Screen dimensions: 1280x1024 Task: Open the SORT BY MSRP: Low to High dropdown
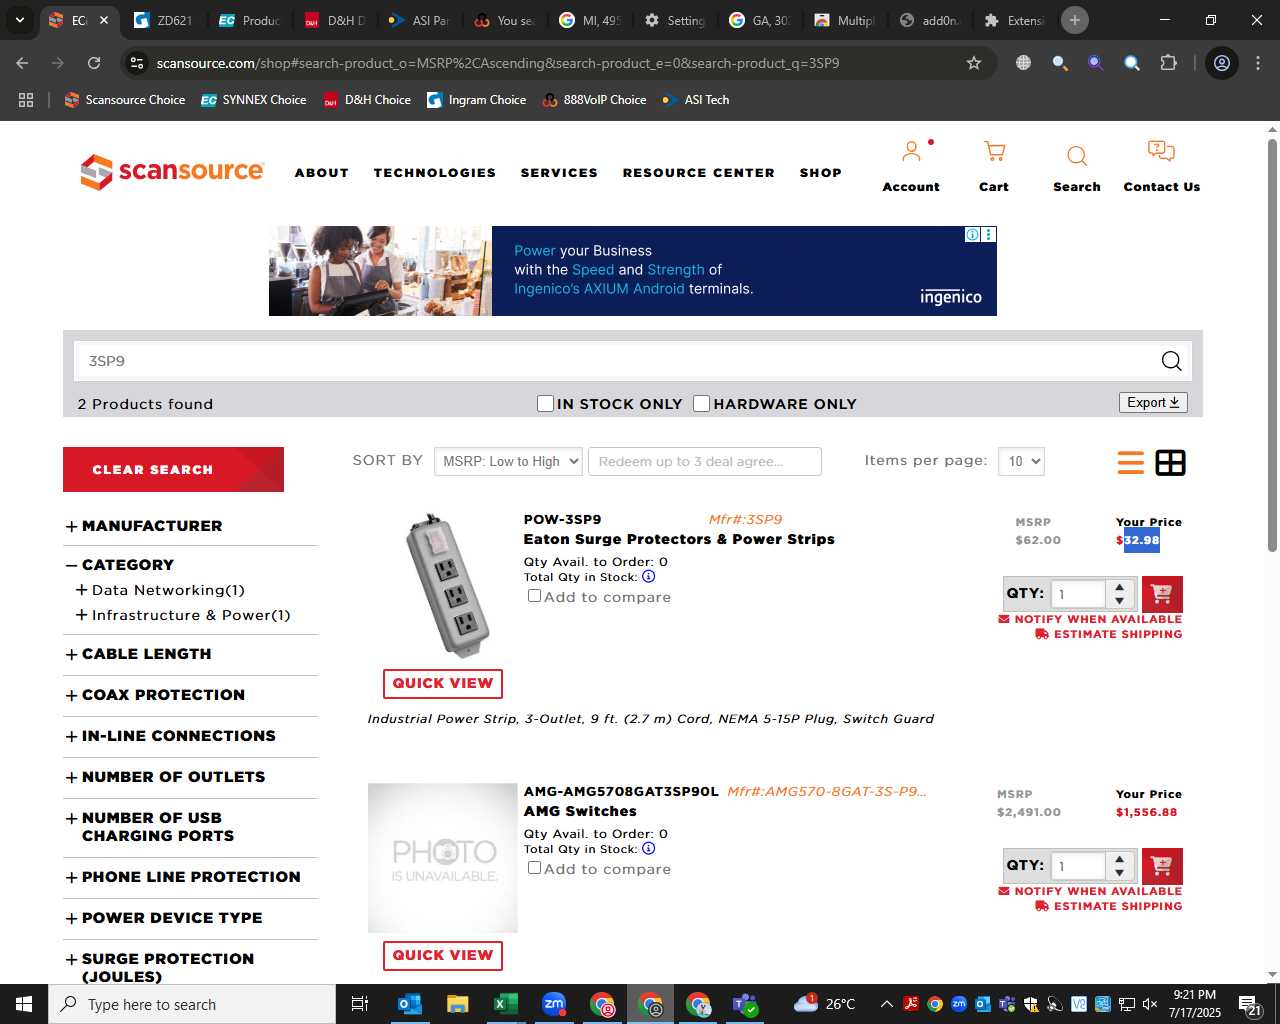click(x=508, y=461)
